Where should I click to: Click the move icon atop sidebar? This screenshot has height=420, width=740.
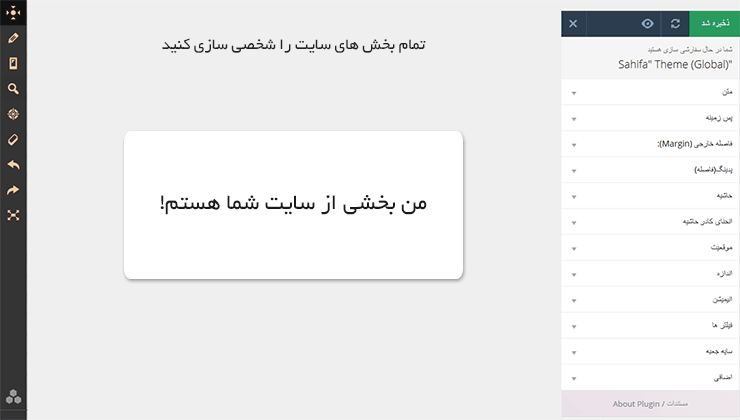(13, 12)
